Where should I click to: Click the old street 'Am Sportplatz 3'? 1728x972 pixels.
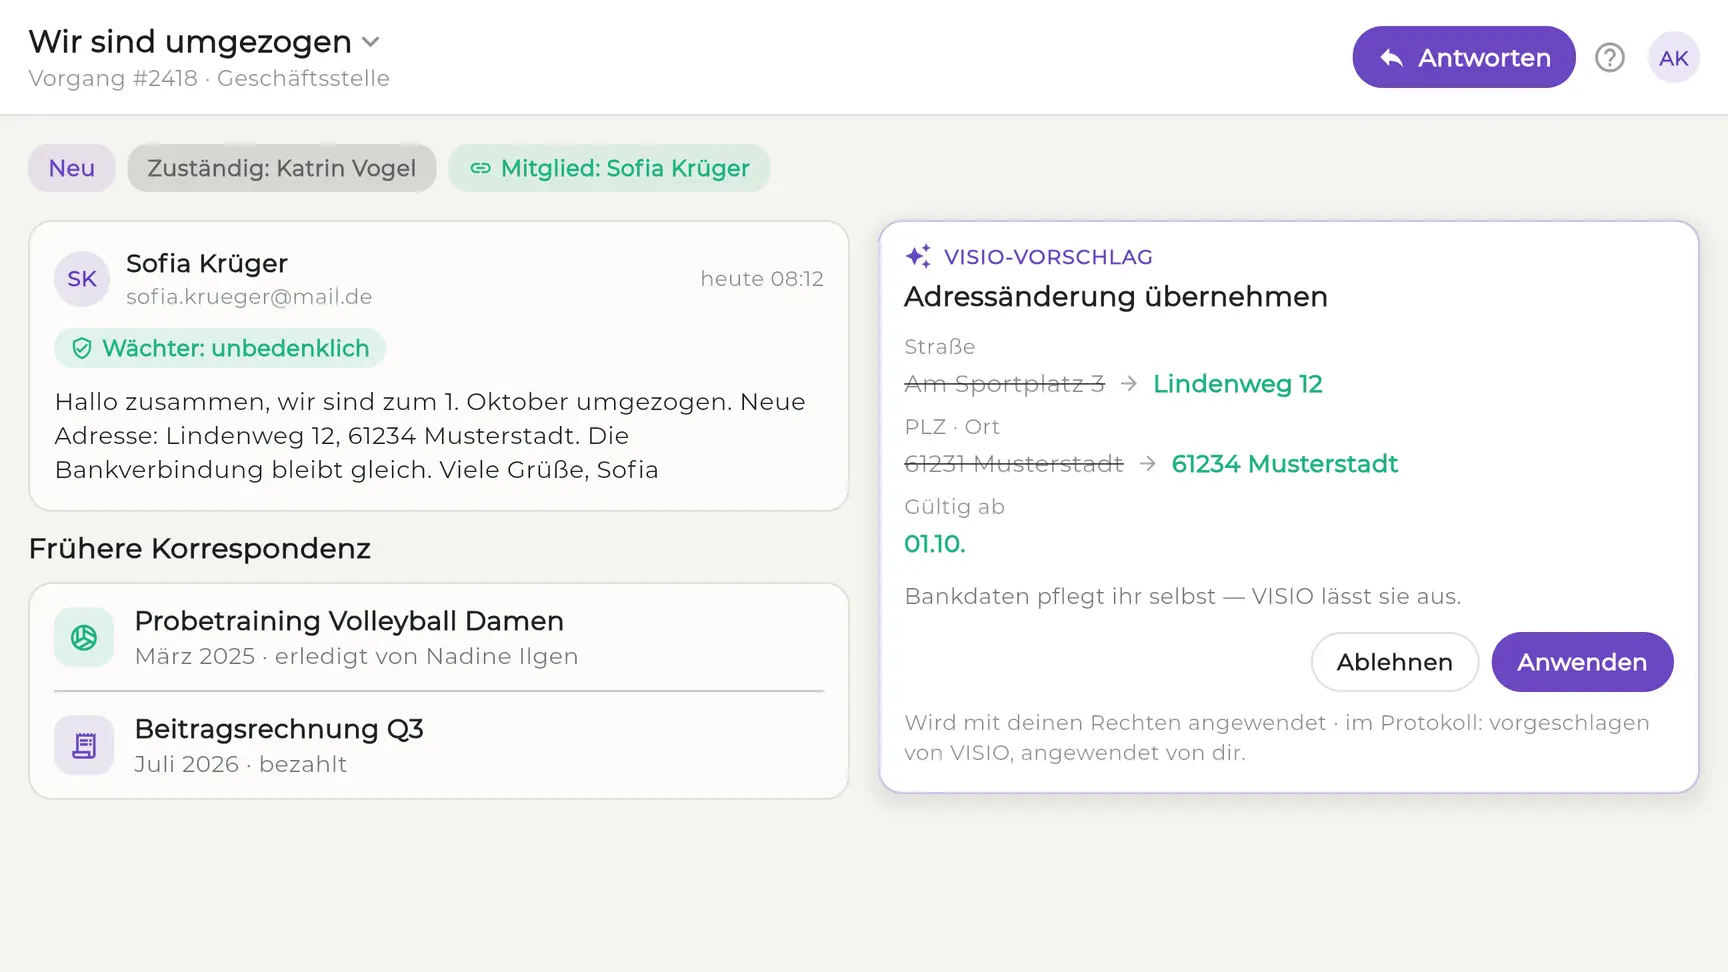[1005, 384]
